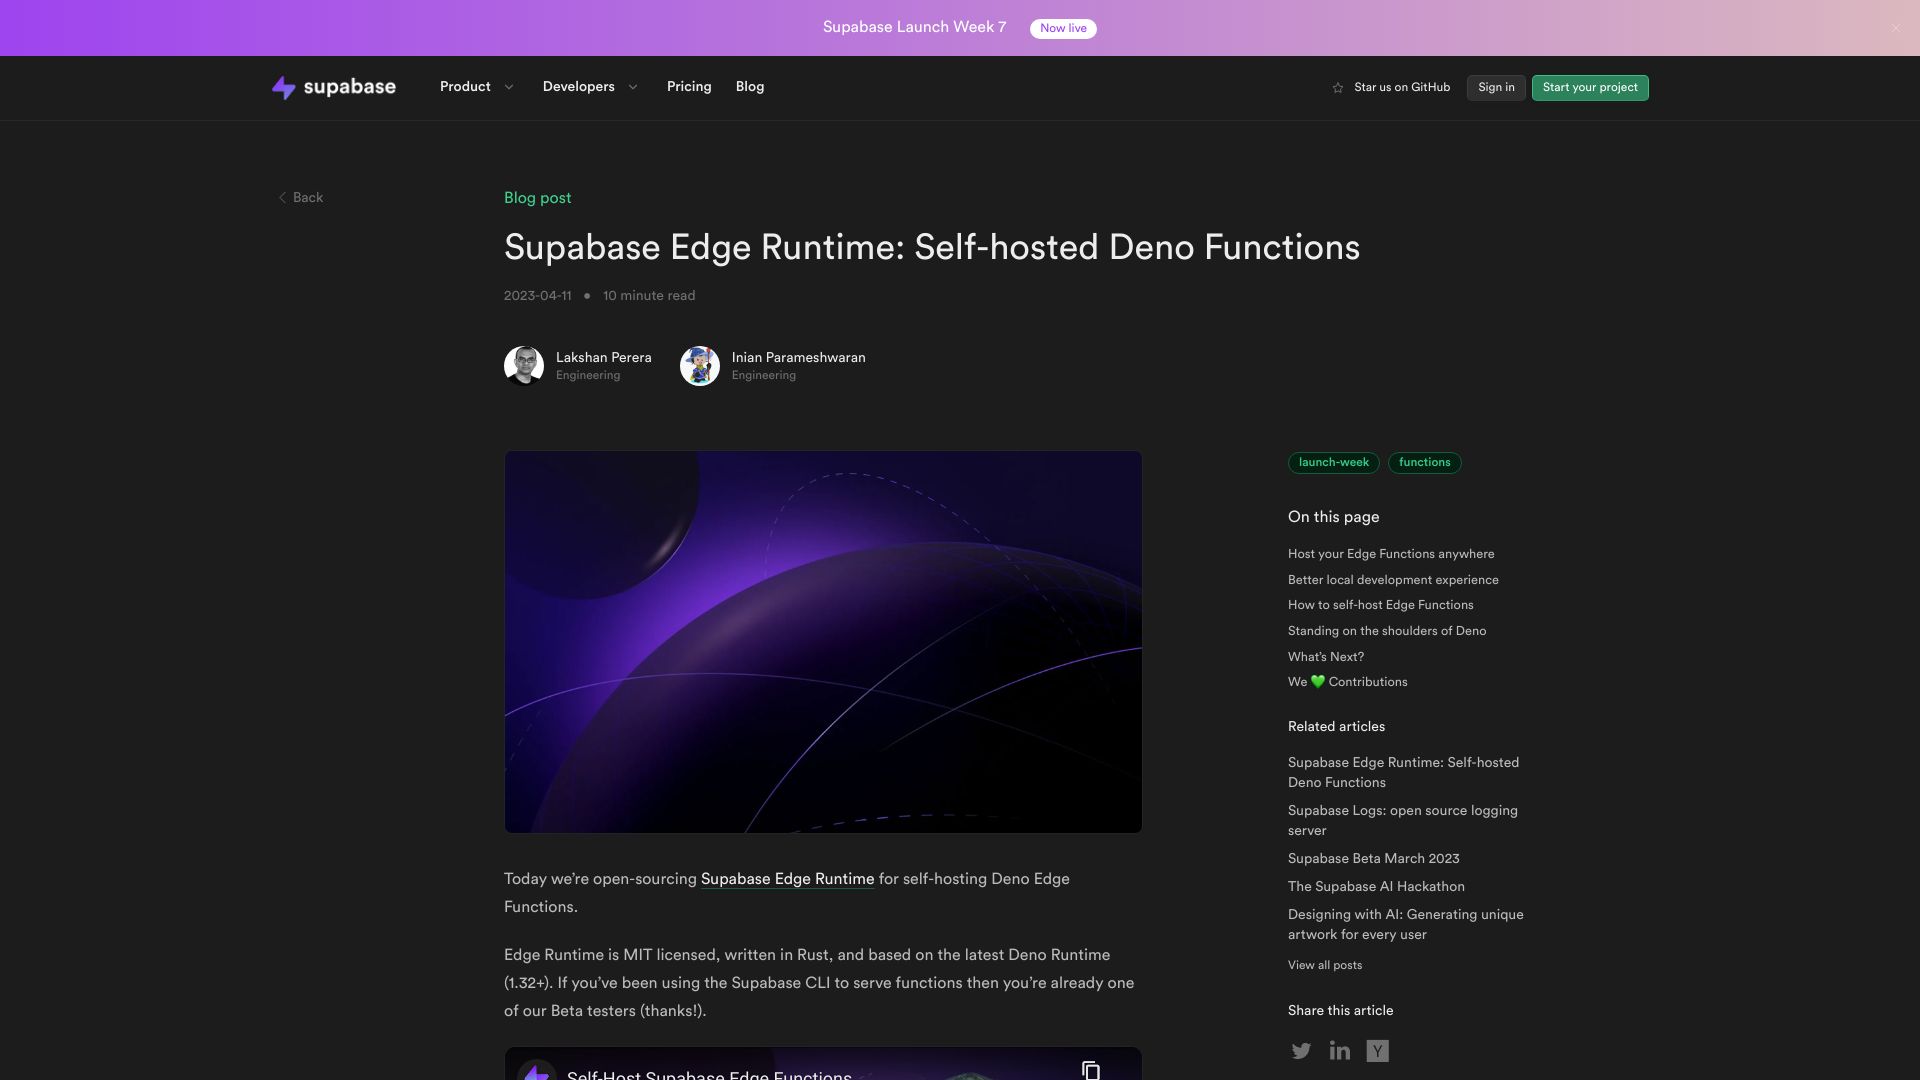This screenshot has height=1080, width=1920.
Task: Open The Supabase AI Hackathon article
Action: pos(1376,887)
